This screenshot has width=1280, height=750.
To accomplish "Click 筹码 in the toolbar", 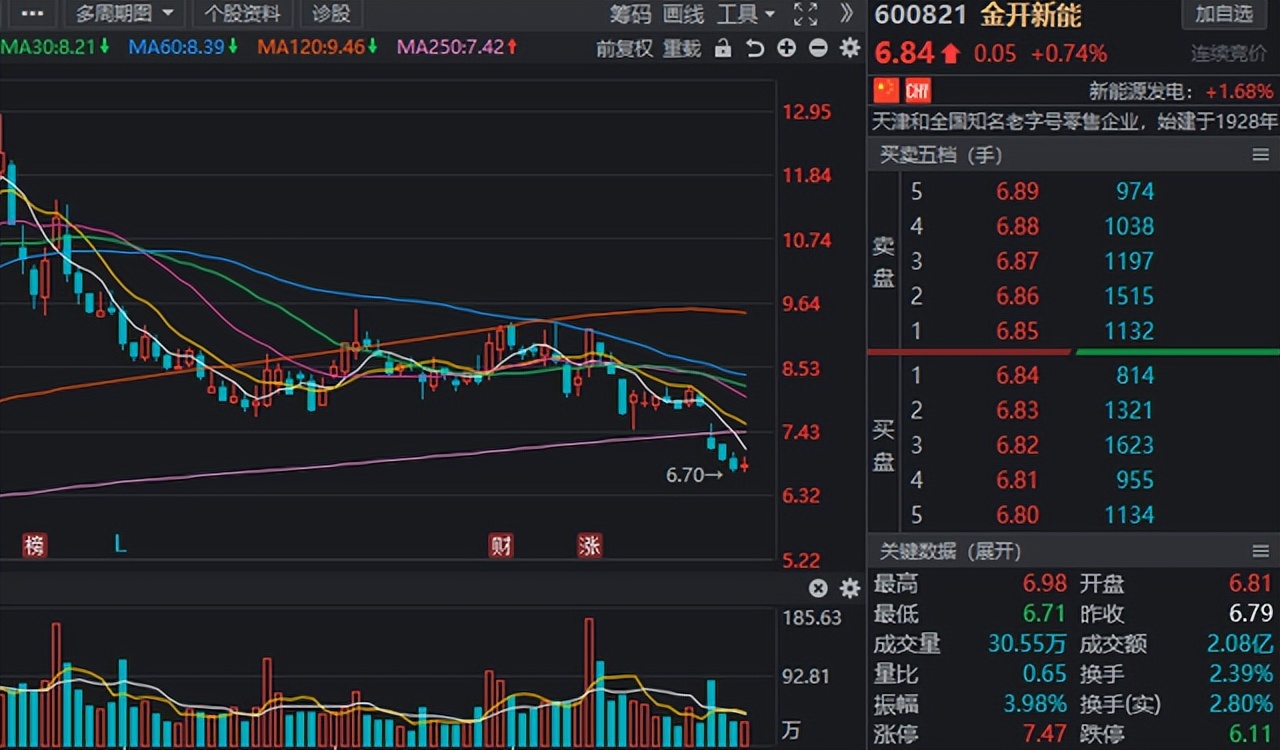I will 631,14.
